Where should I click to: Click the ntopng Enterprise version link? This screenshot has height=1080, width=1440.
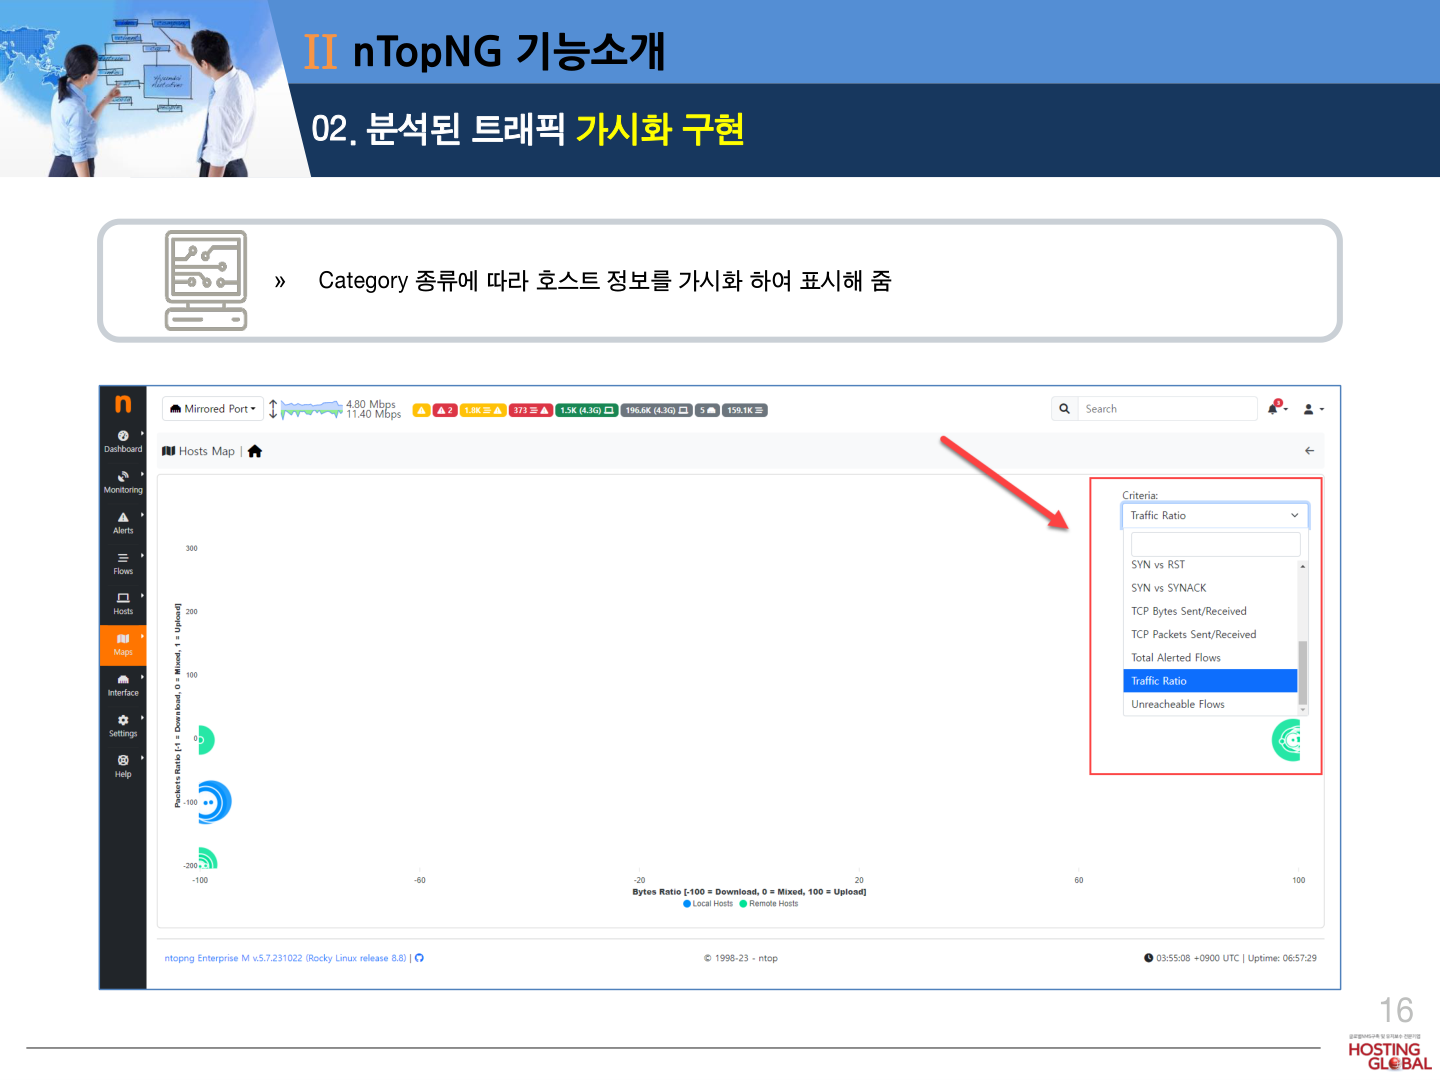click(x=285, y=958)
